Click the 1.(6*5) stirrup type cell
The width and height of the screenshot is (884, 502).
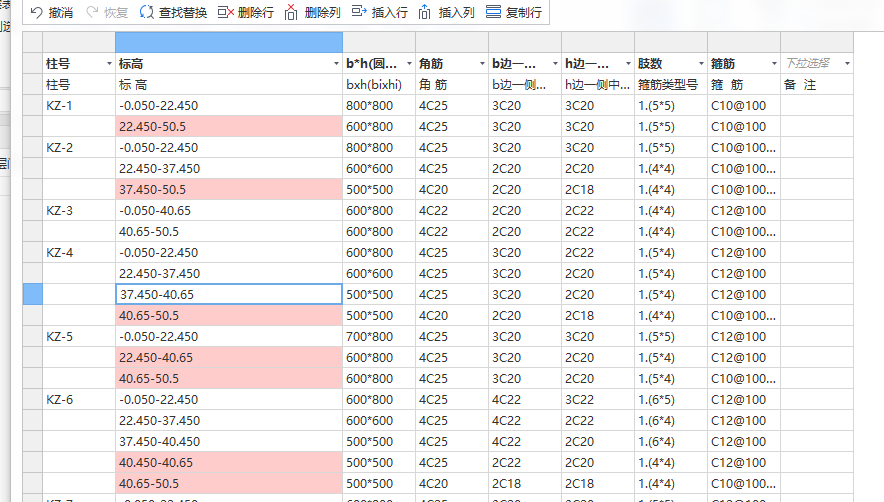pyautogui.click(x=671, y=399)
